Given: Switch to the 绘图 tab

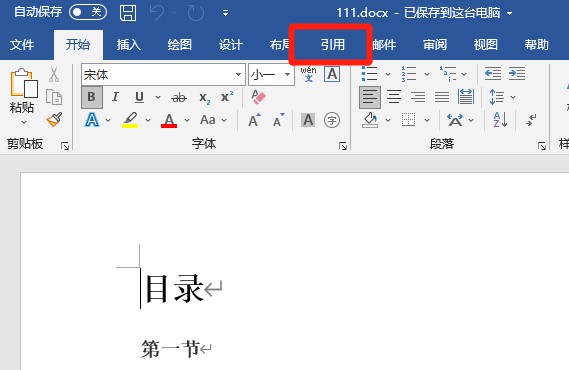Looking at the screenshot, I should coord(179,45).
